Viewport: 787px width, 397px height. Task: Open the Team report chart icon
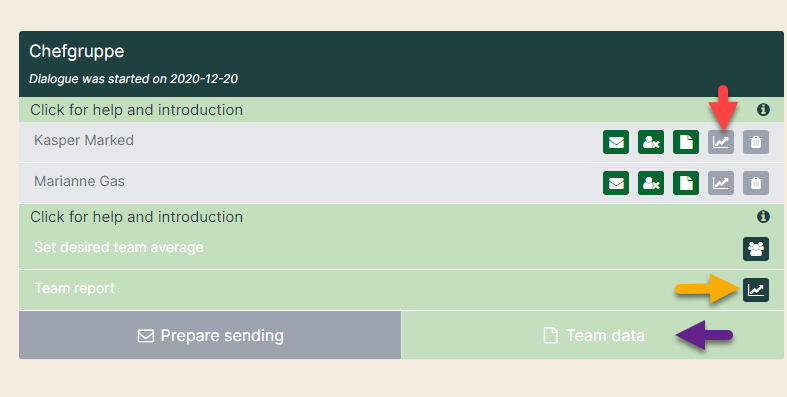pyautogui.click(x=756, y=290)
